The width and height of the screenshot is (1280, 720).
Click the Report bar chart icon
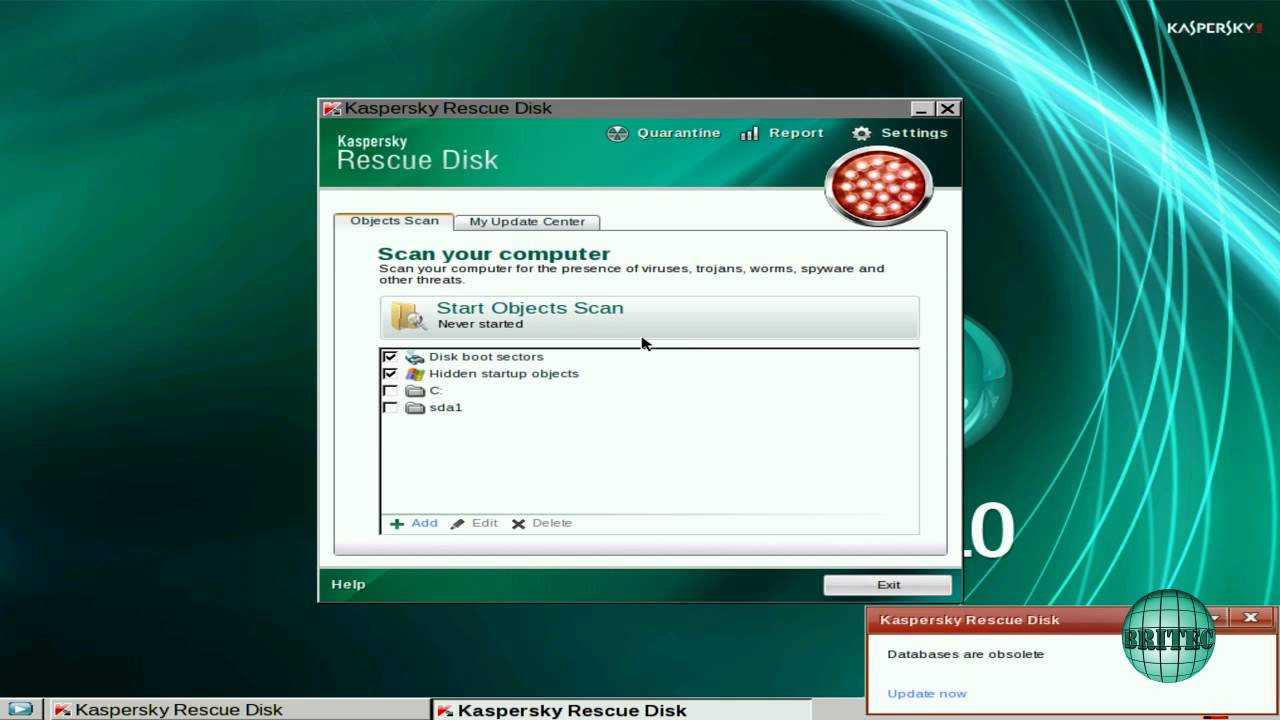click(749, 134)
